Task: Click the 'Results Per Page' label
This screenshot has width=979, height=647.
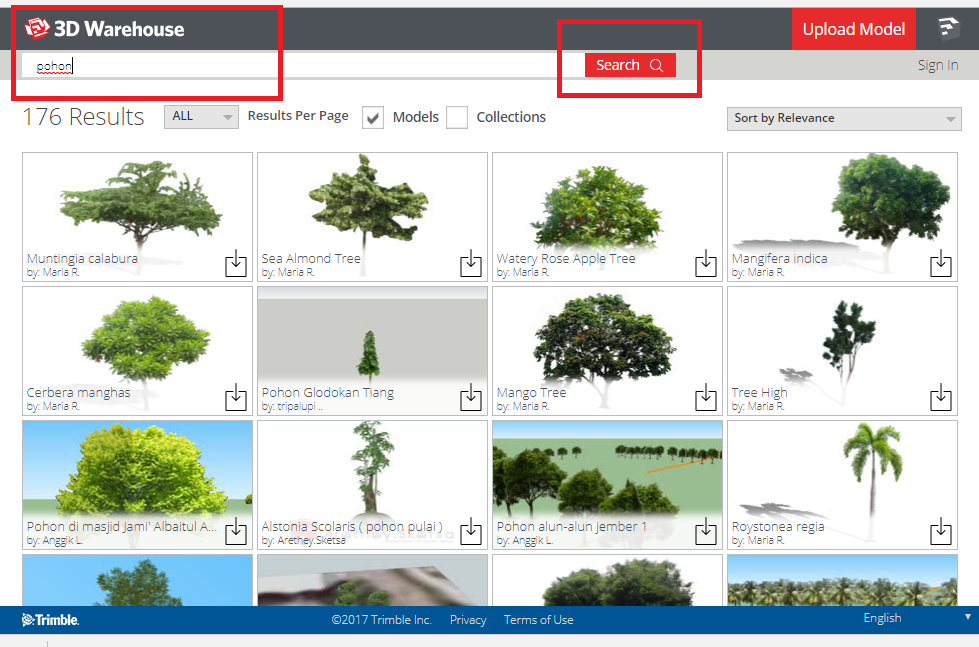Action: click(x=298, y=116)
